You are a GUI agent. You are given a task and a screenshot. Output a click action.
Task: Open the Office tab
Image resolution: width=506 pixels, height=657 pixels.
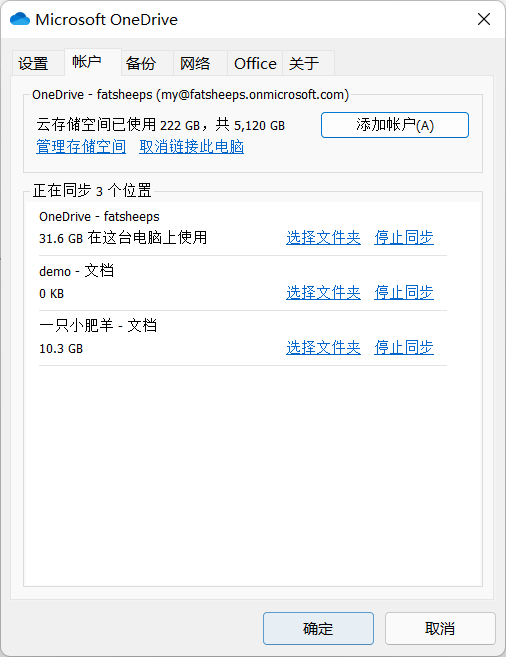pyautogui.click(x=255, y=64)
